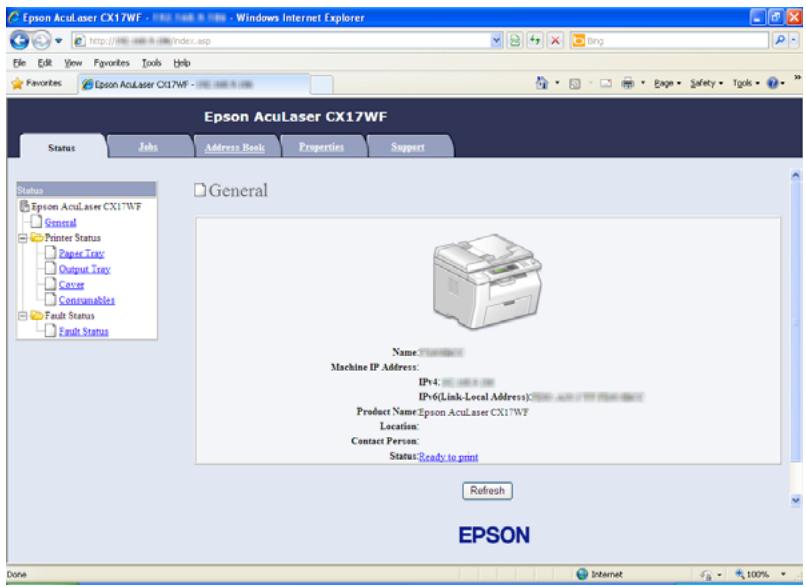The width and height of the screenshot is (806, 587).
Task: Open the View menu
Action: 73,63
